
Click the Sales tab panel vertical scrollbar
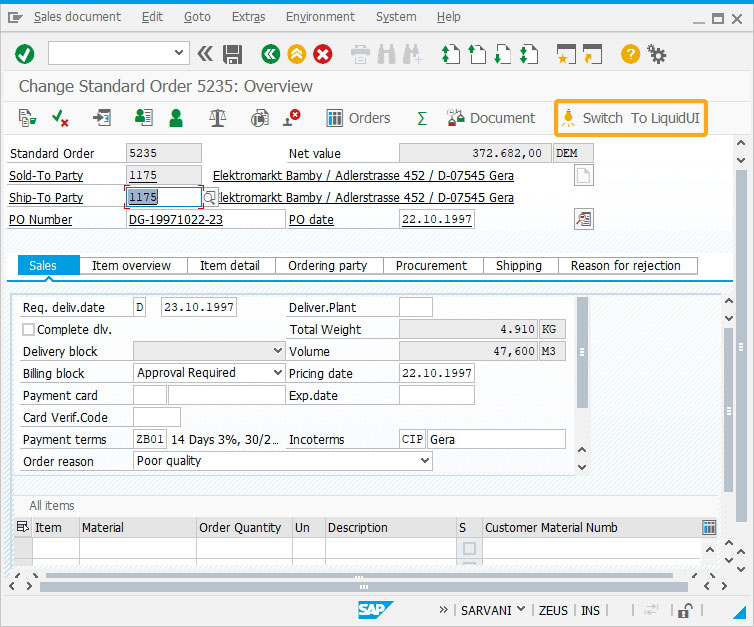[x=582, y=352]
